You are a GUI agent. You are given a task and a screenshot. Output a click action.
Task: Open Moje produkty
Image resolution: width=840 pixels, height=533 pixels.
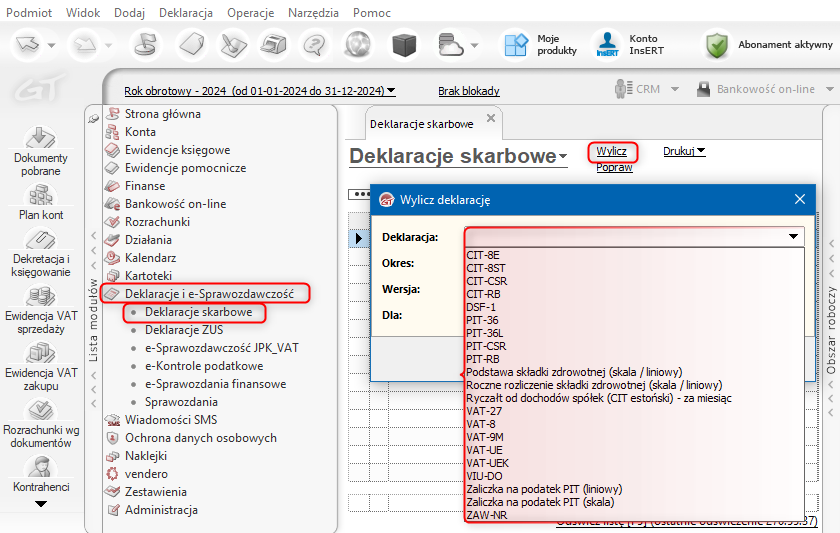541,44
